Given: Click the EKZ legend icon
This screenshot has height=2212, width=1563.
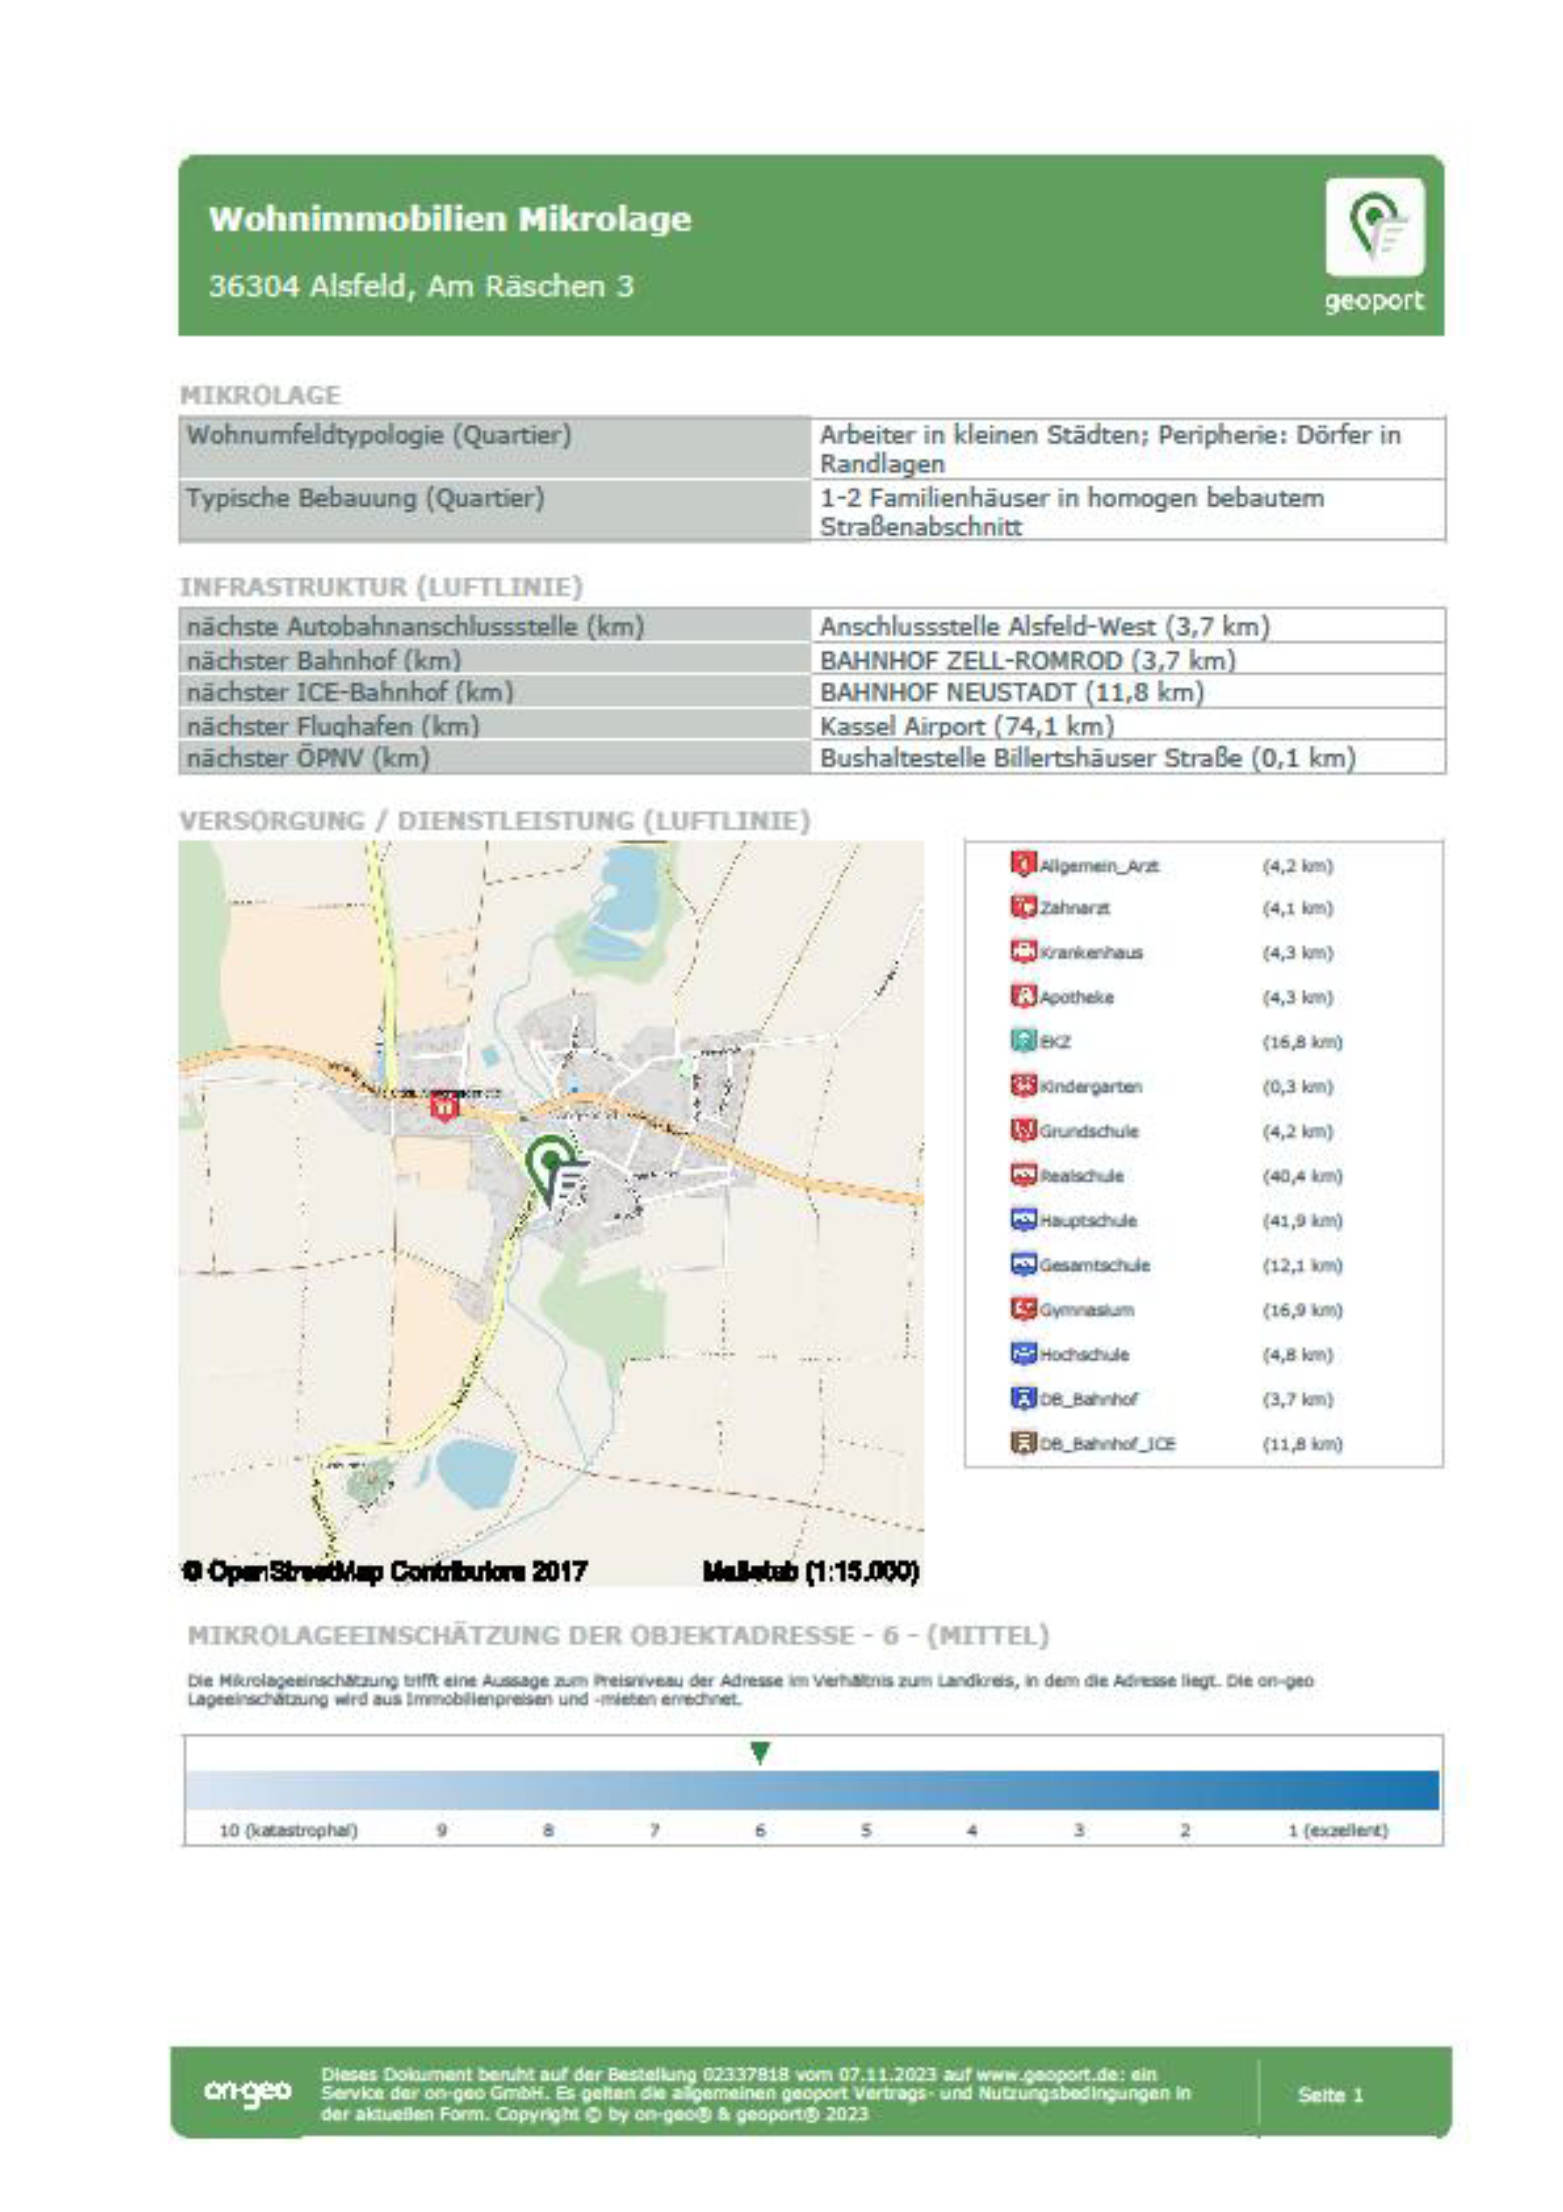Looking at the screenshot, I should [1022, 1041].
